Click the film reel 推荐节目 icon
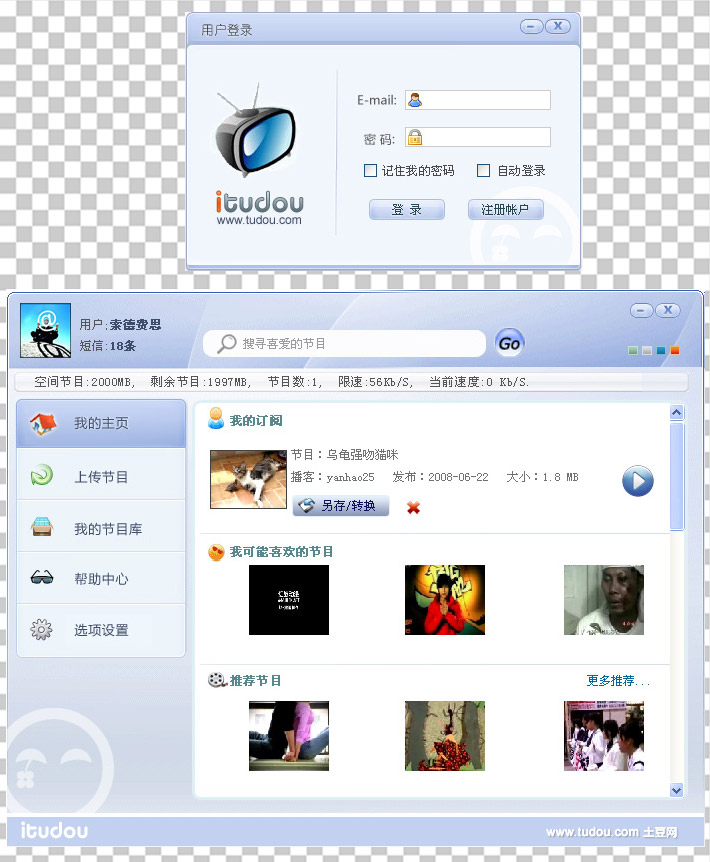The image size is (710, 862). [217, 680]
